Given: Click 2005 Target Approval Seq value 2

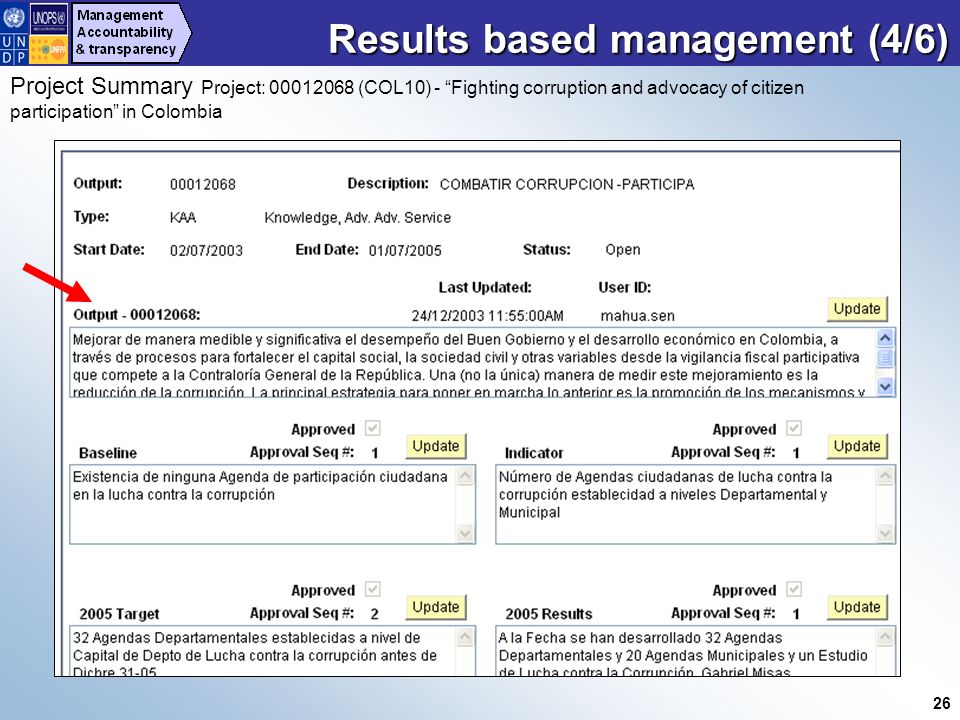Looking at the screenshot, I should (375, 614).
